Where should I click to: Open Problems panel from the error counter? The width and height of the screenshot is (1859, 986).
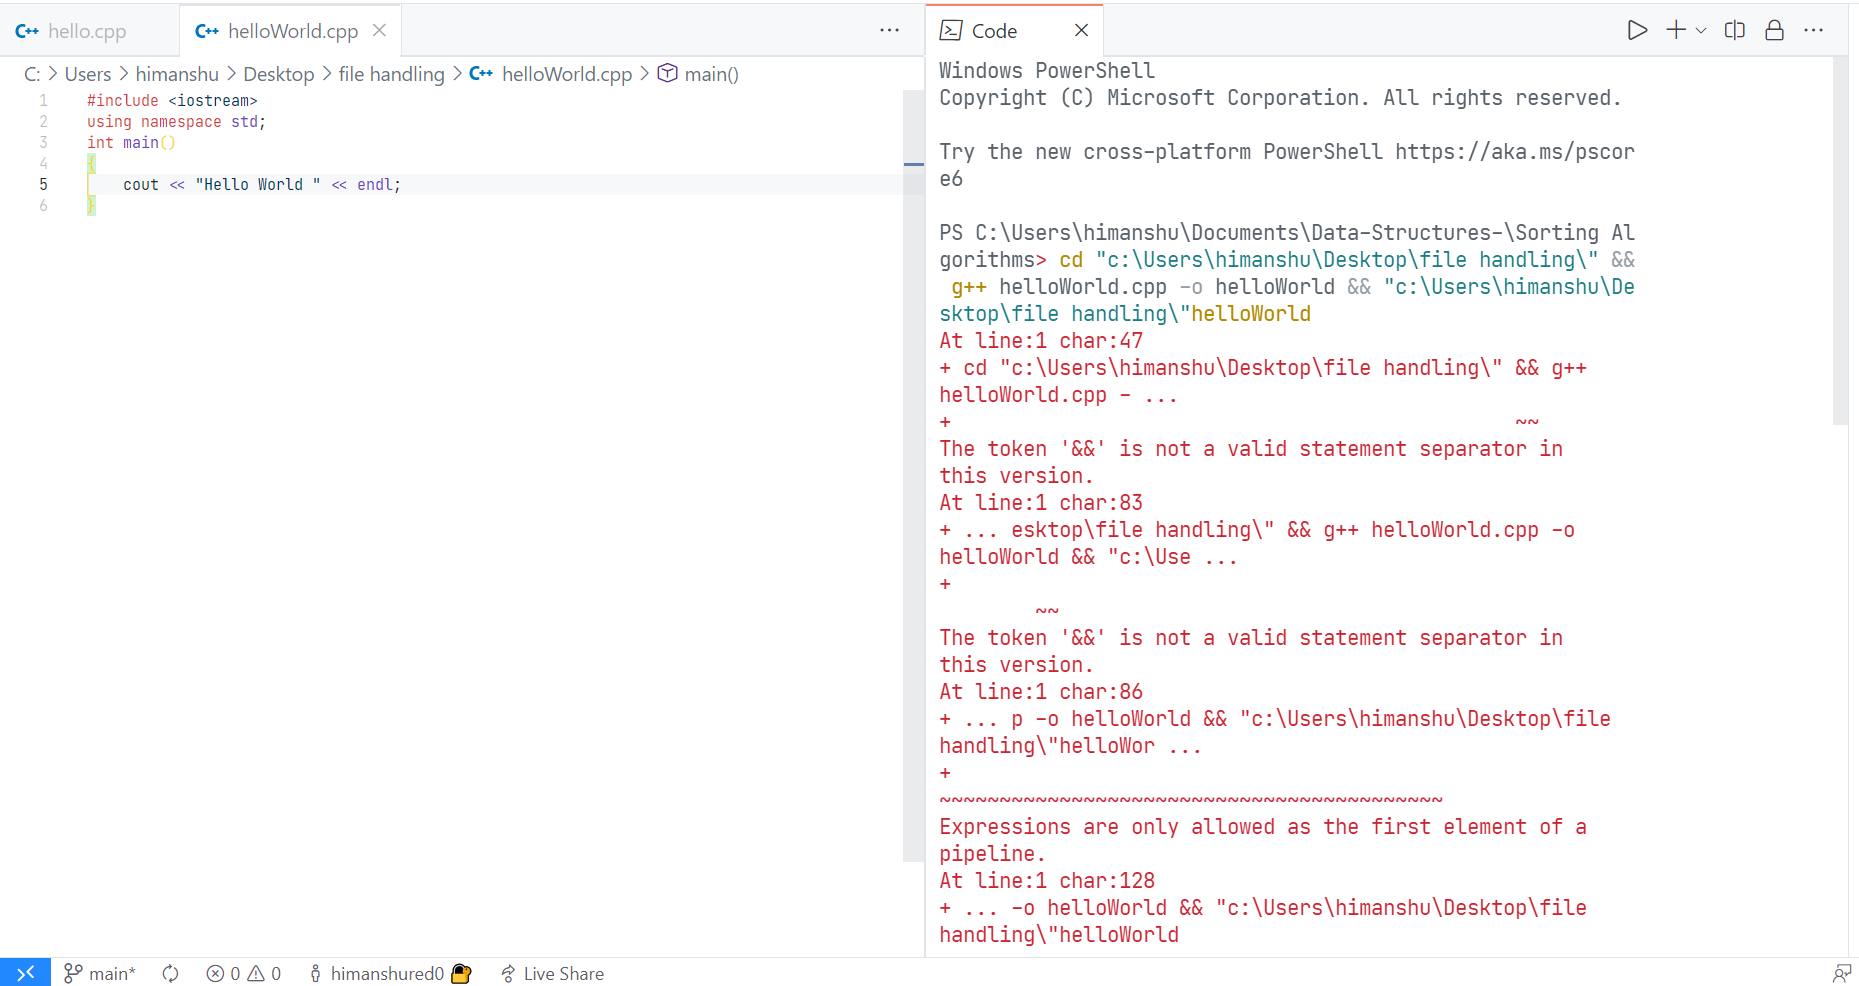[243, 972]
